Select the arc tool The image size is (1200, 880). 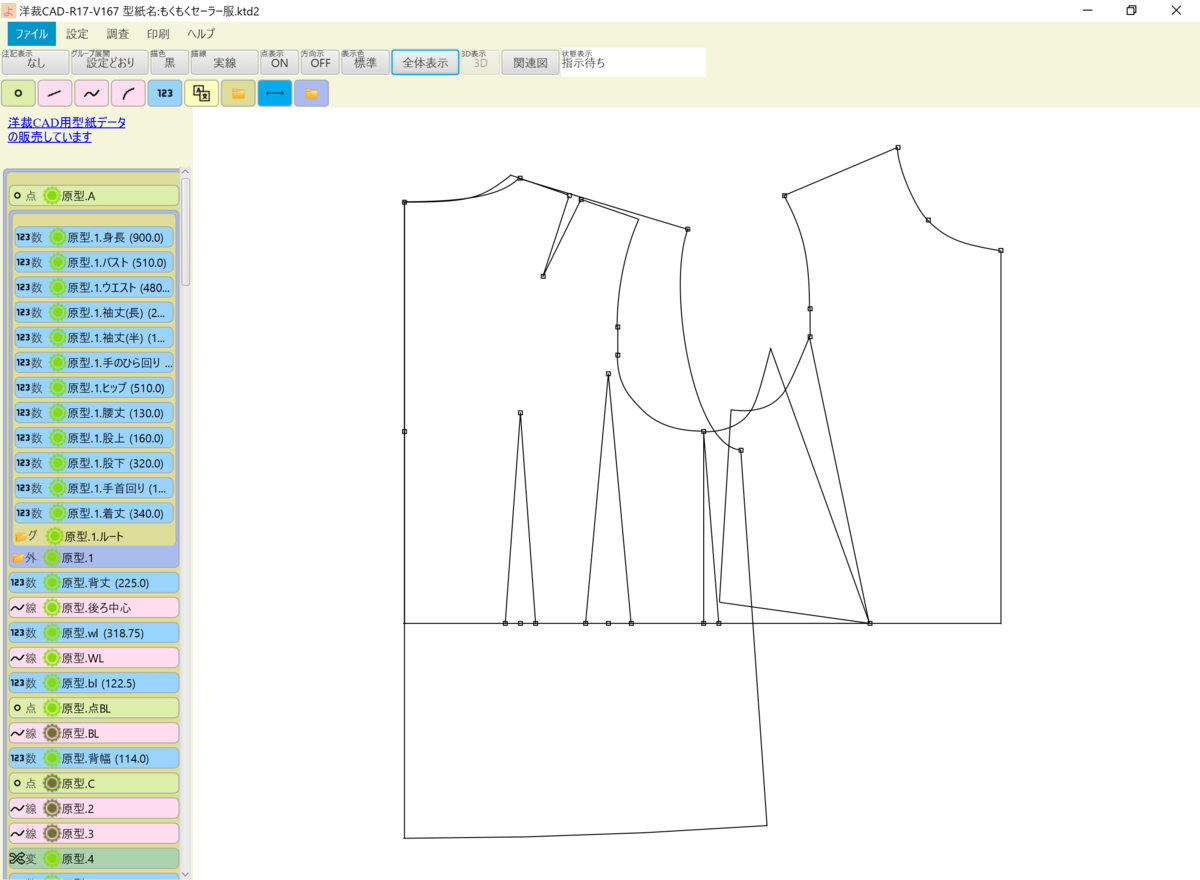coord(127,92)
